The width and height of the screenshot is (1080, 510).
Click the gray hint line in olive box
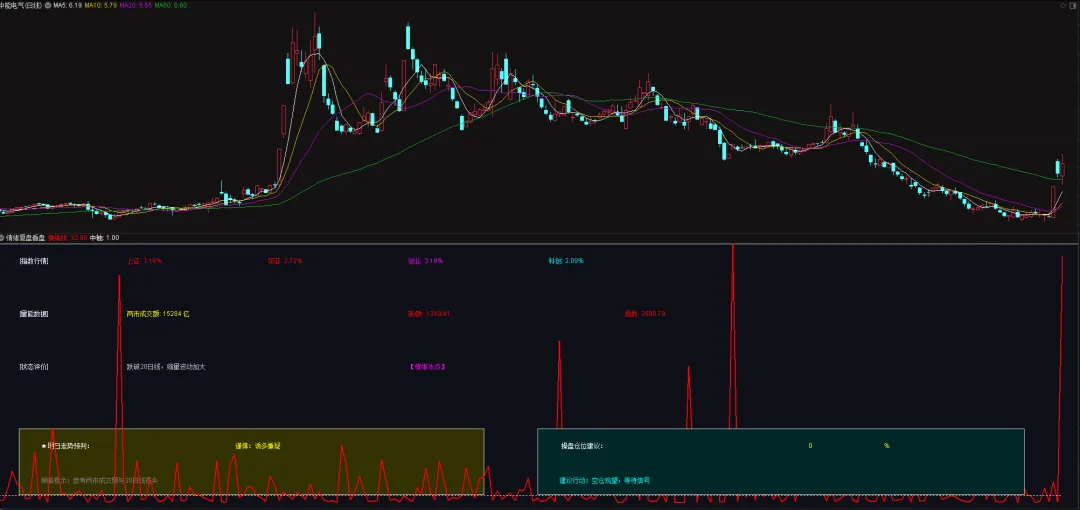(100, 480)
